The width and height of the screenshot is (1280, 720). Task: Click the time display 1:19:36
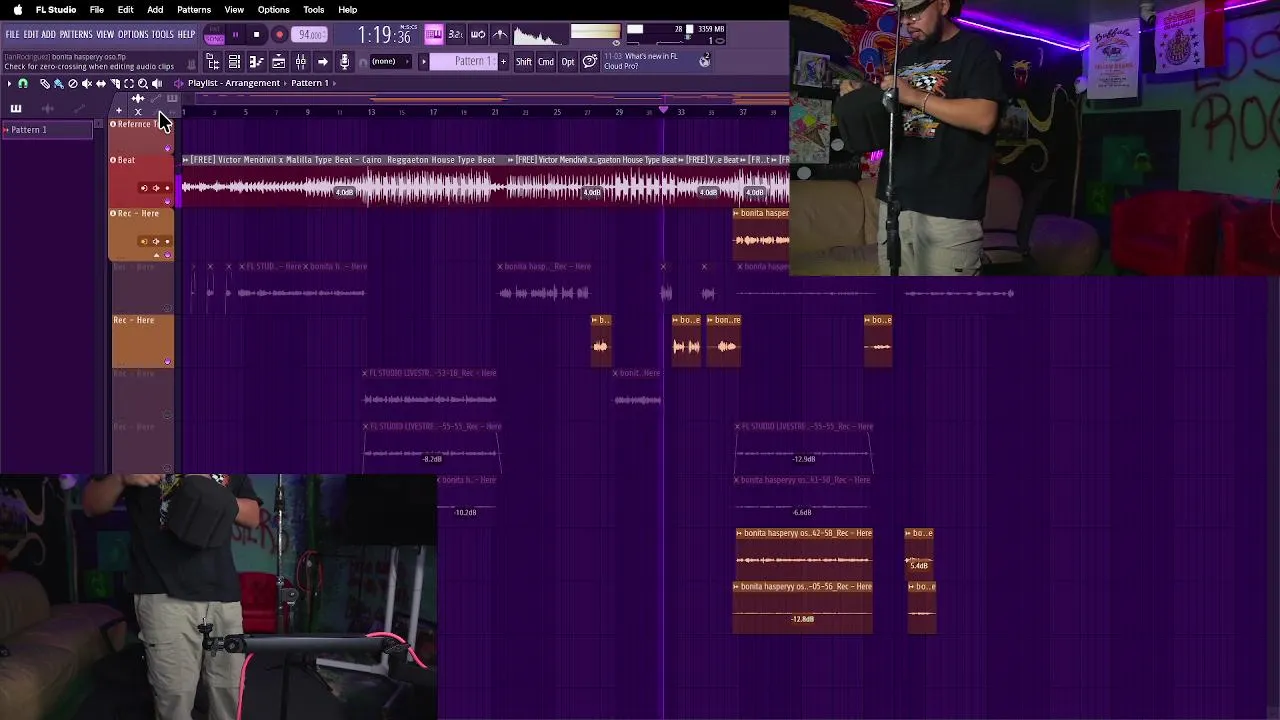[384, 36]
